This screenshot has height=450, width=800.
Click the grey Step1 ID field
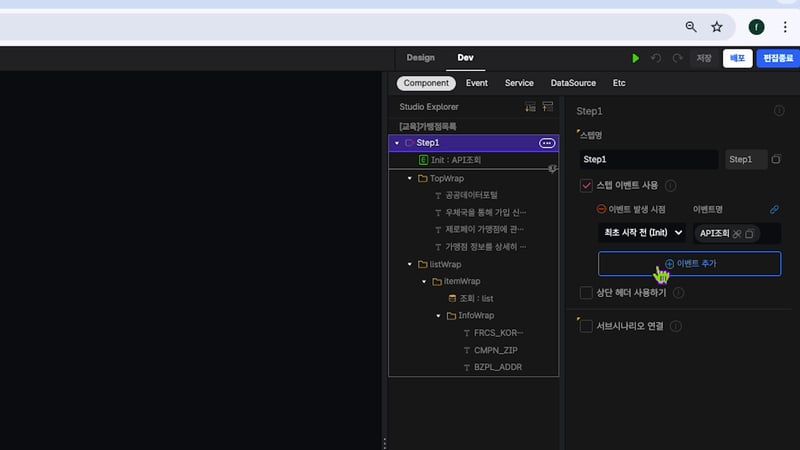(746, 159)
